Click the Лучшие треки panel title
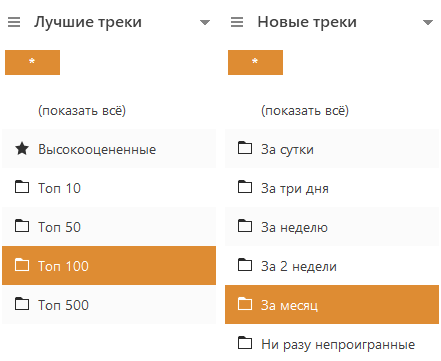The width and height of the screenshot is (441, 361). (88, 22)
